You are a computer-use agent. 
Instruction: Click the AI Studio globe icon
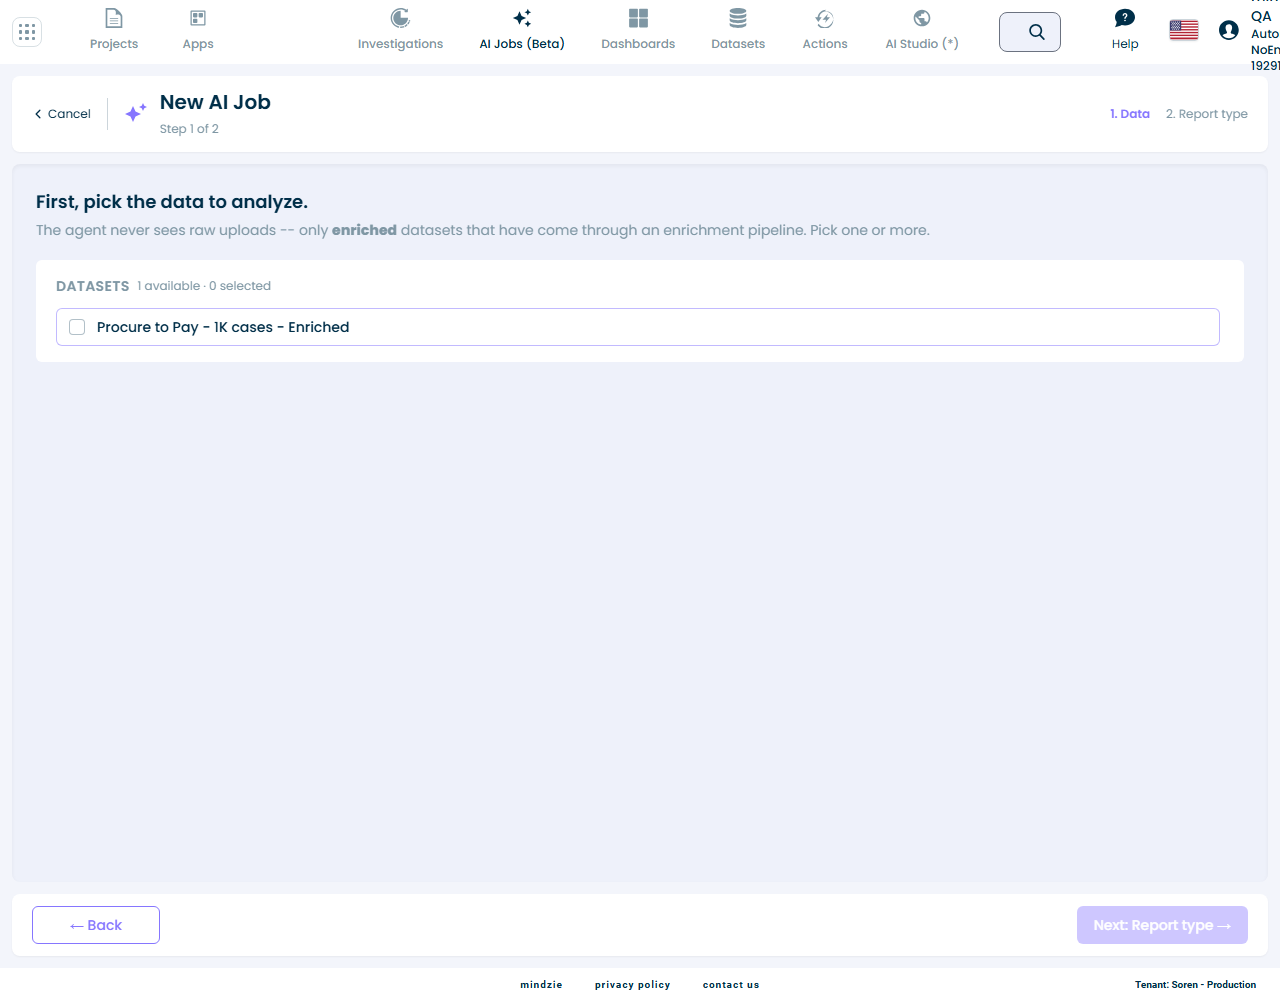coord(922,18)
